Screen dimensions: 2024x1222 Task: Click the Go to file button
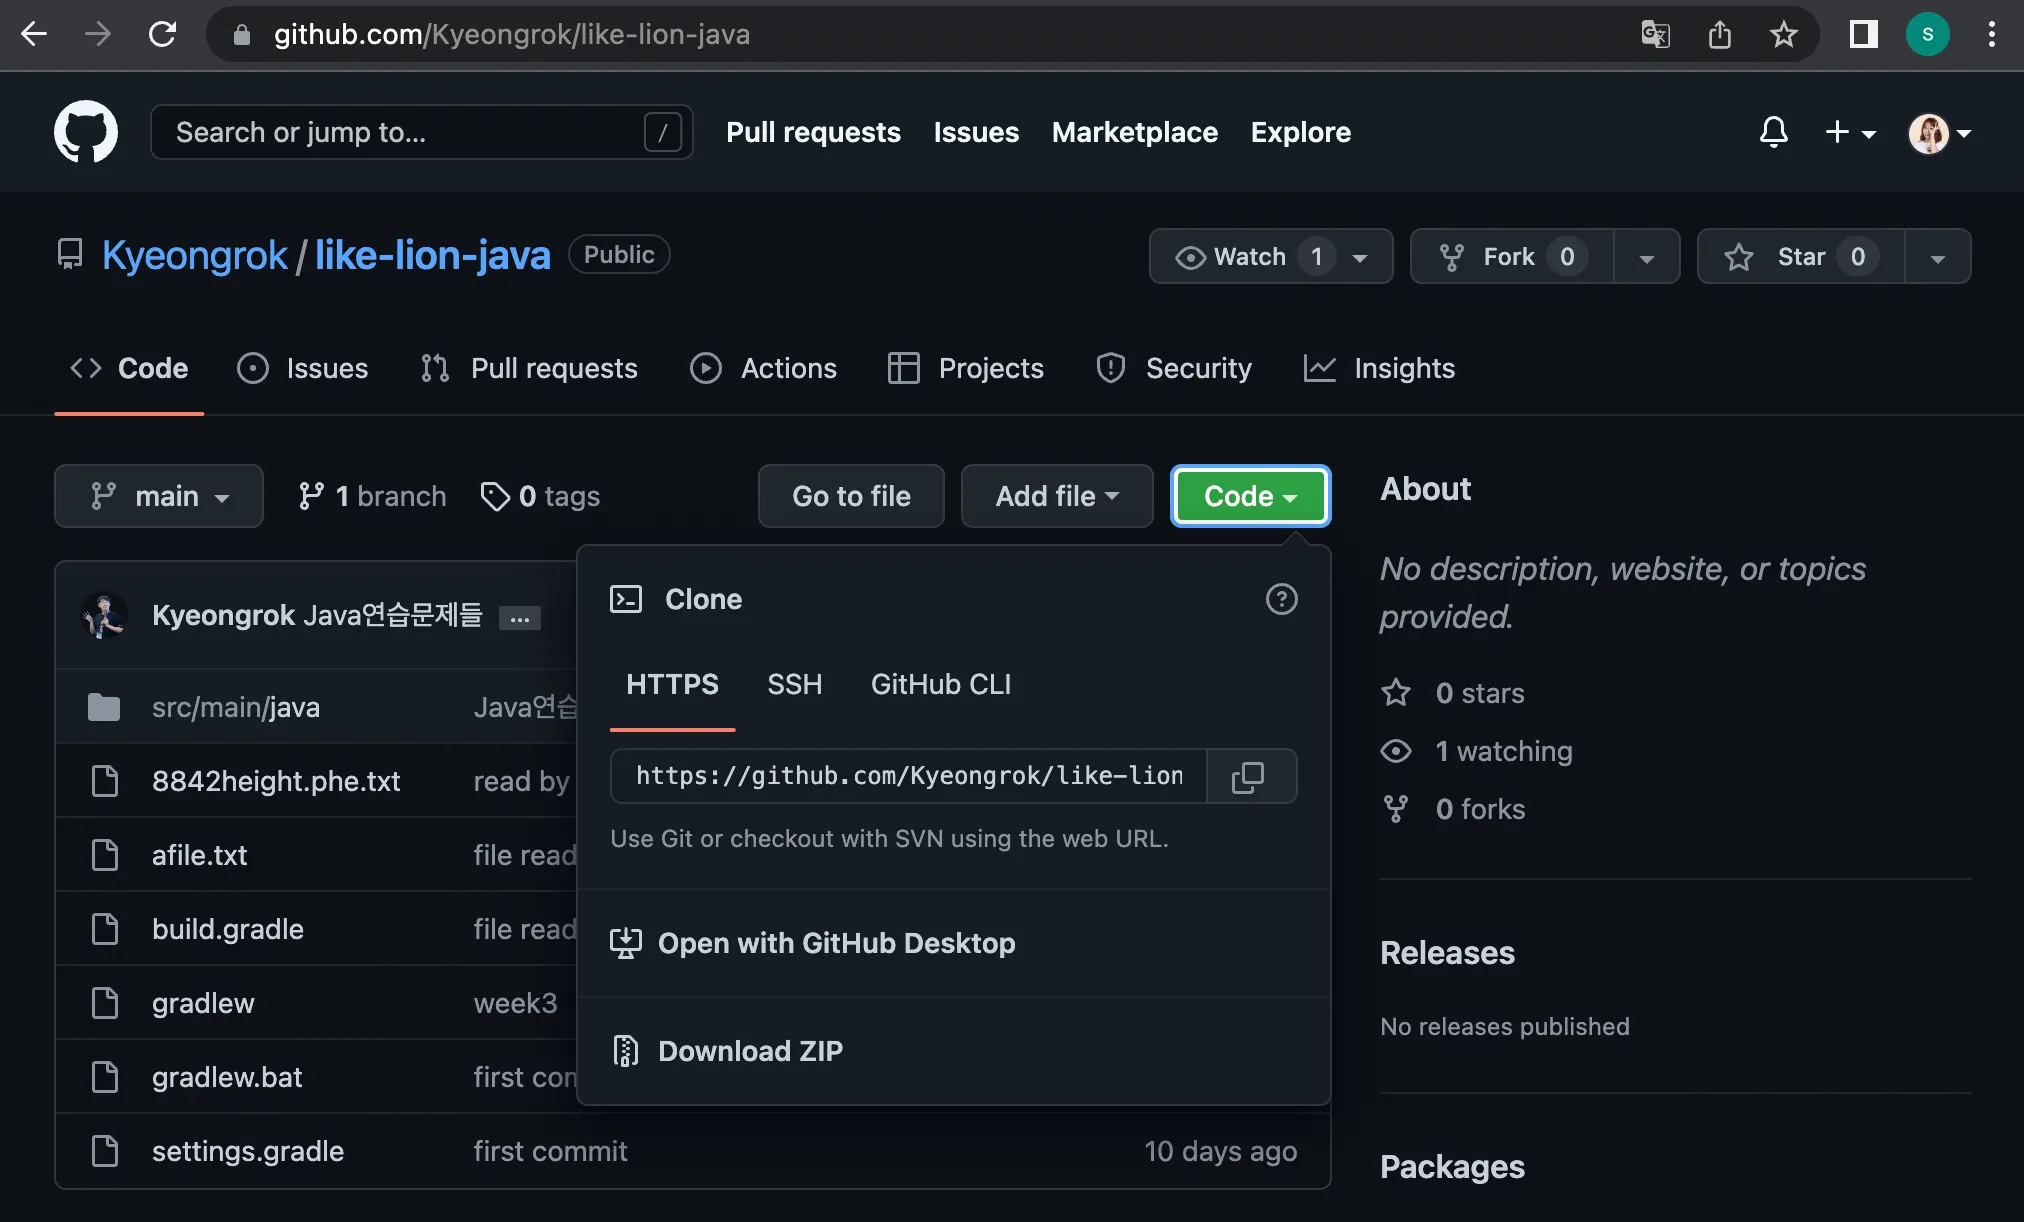pos(851,496)
